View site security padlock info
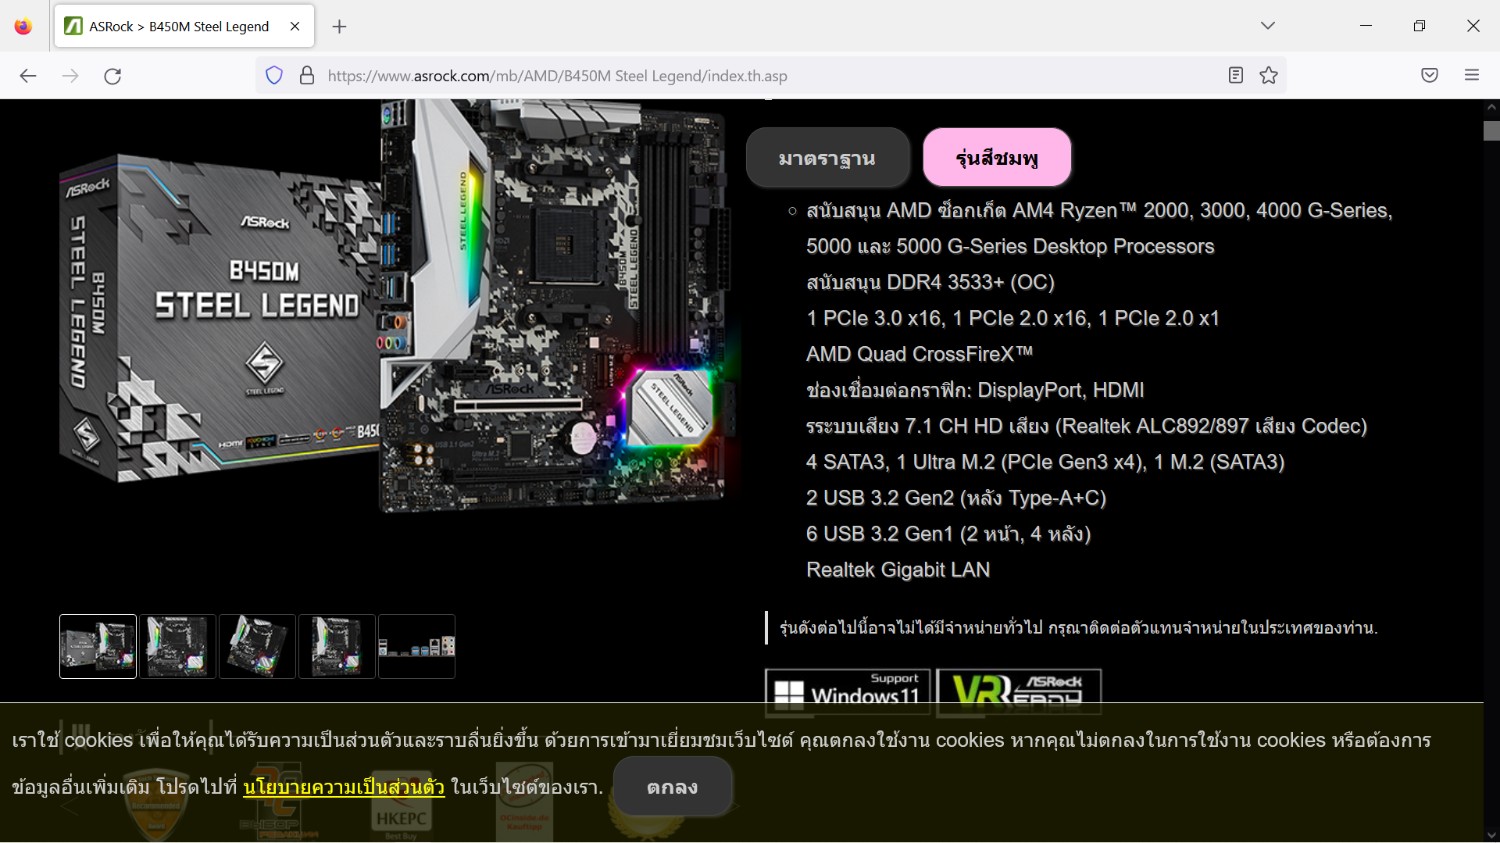Image resolution: width=1500 pixels, height=843 pixels. click(307, 76)
